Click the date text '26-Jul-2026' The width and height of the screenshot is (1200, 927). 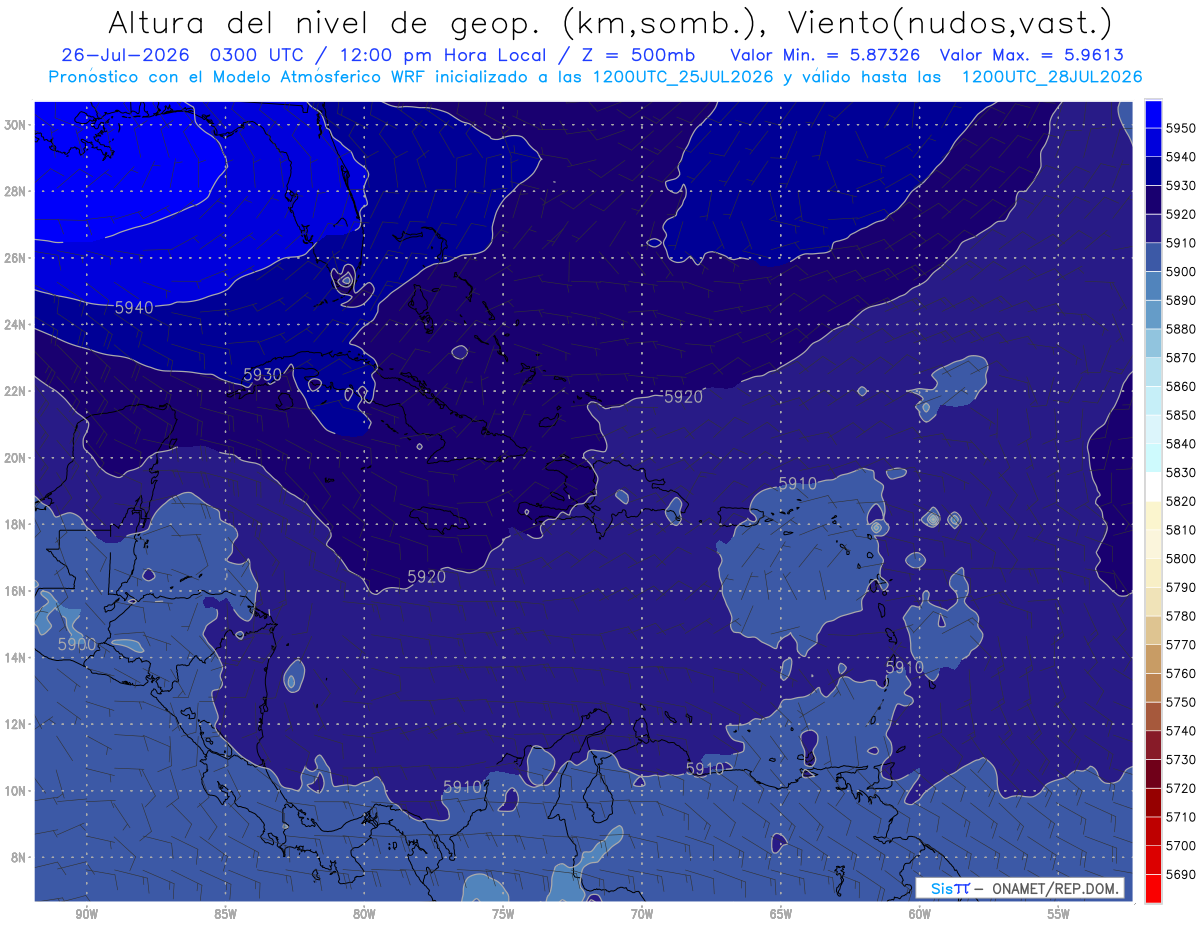128,56
